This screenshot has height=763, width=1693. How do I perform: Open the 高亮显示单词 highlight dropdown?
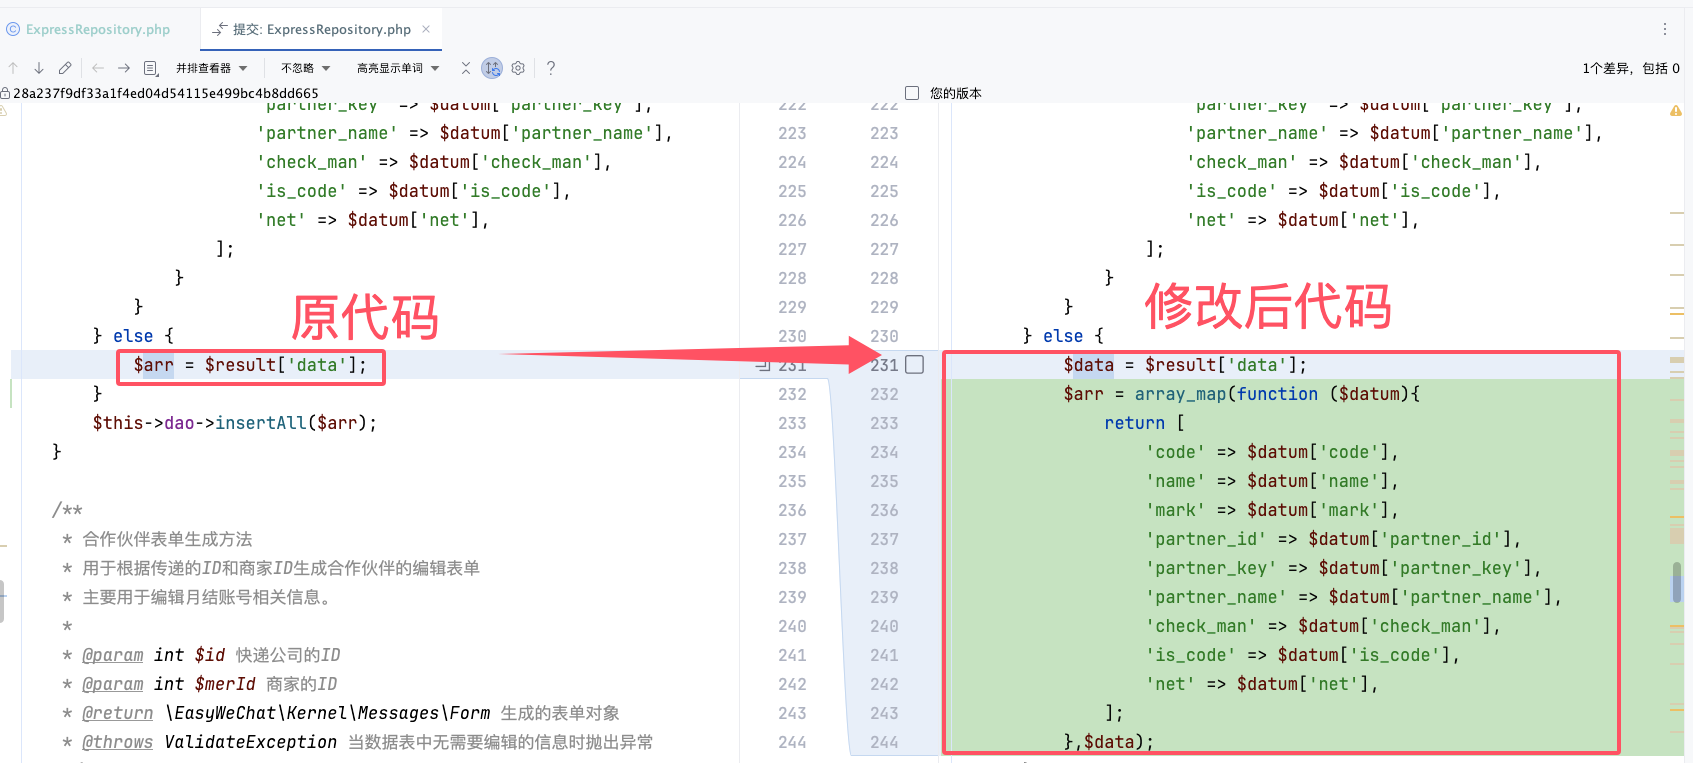(398, 68)
